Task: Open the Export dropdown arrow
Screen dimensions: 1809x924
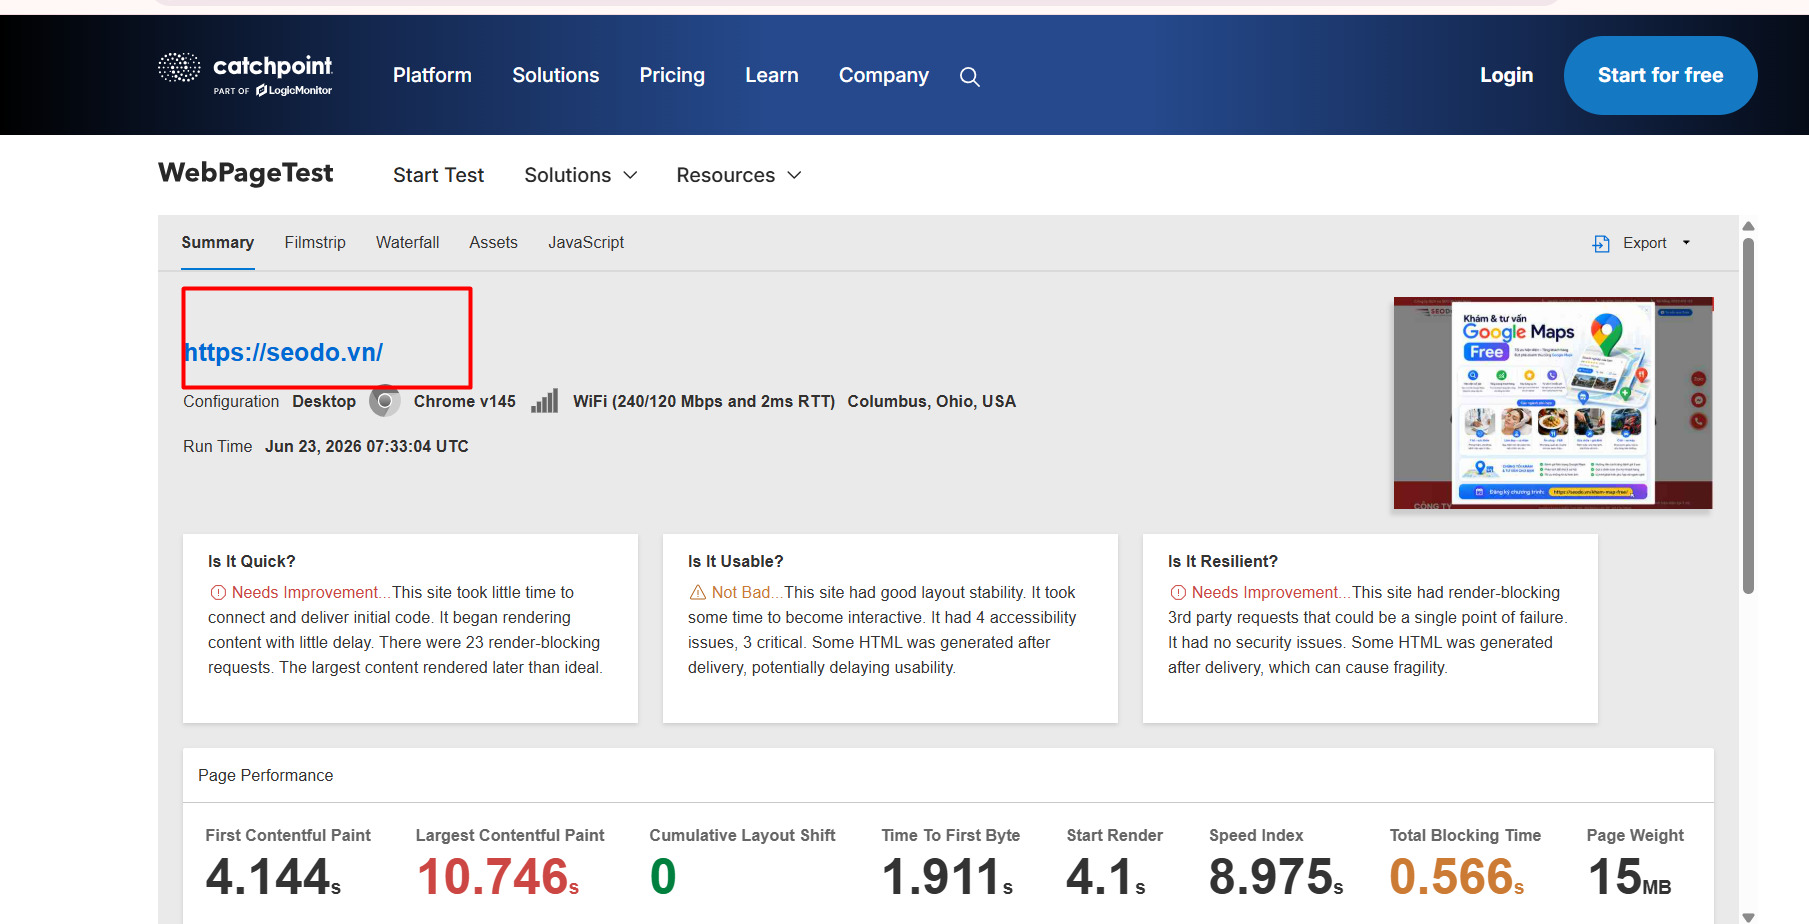Action: click(x=1686, y=243)
